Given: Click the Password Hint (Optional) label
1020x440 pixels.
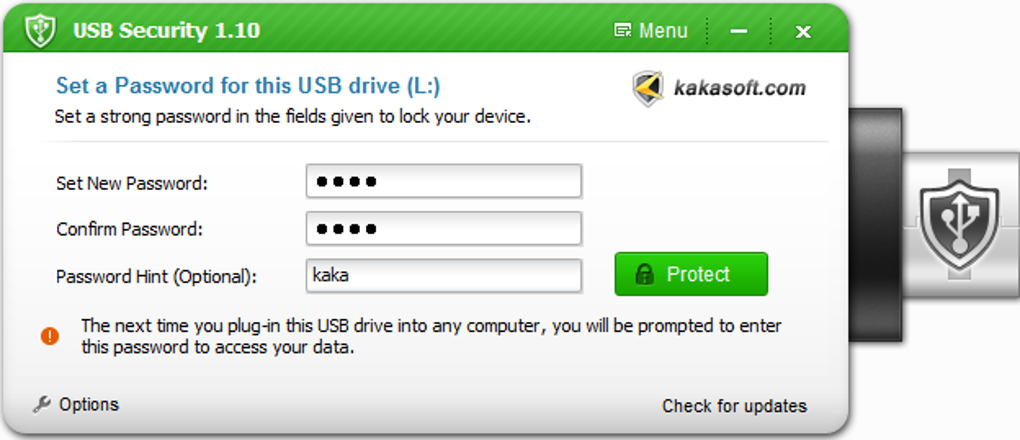Looking at the screenshot, I should [156, 276].
